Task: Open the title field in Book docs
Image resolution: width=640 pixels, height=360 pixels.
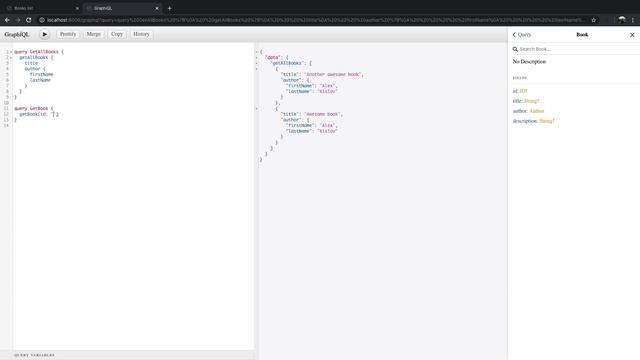Action: pos(517,101)
